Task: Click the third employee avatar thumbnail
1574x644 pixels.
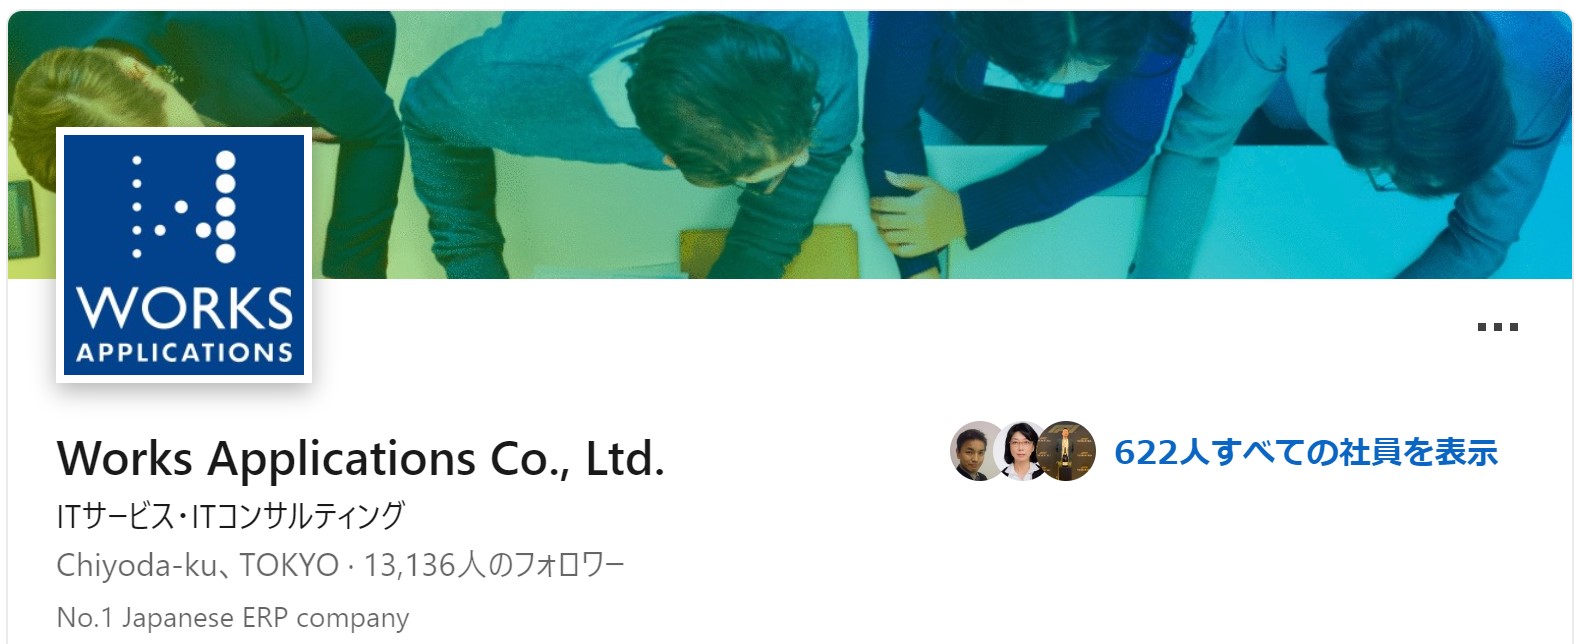Action: 1066,452
